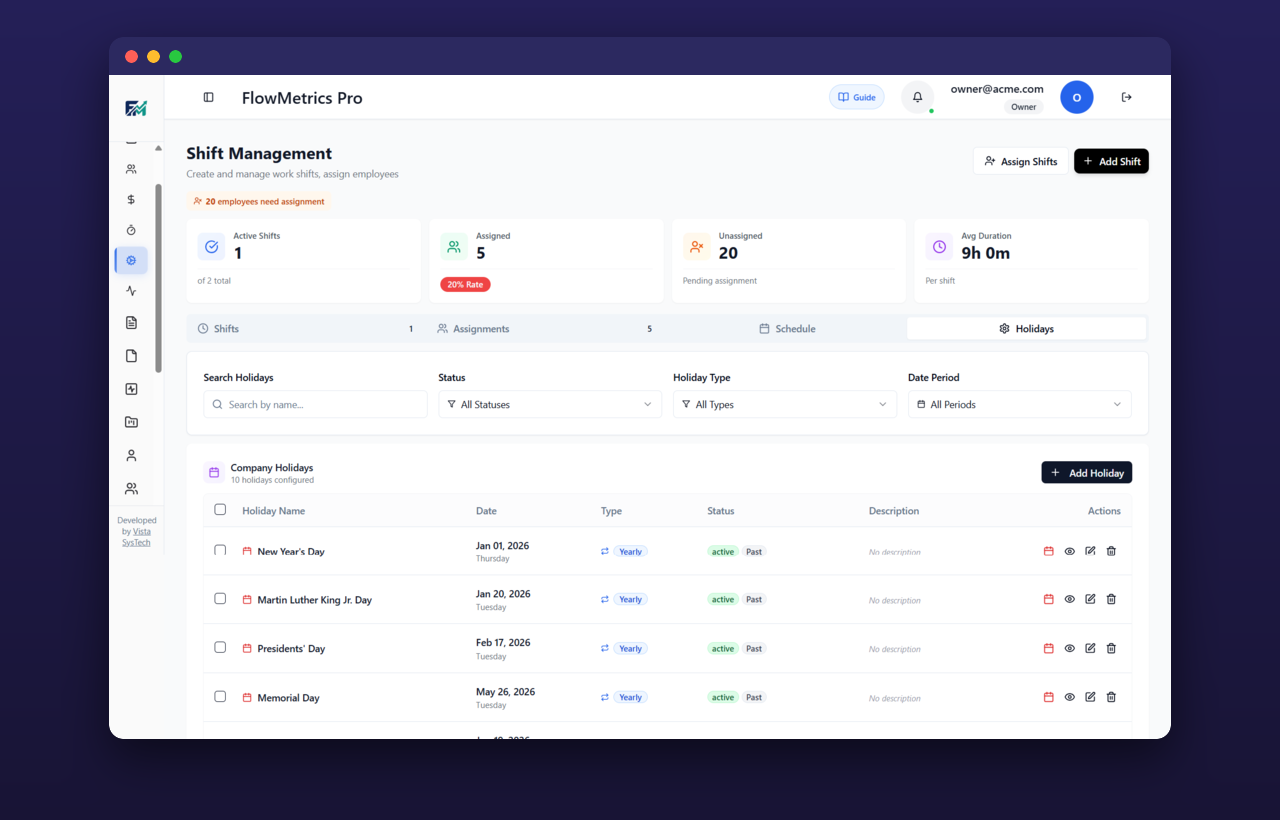Open the notifications bell
This screenshot has width=1280, height=820.
tap(917, 97)
